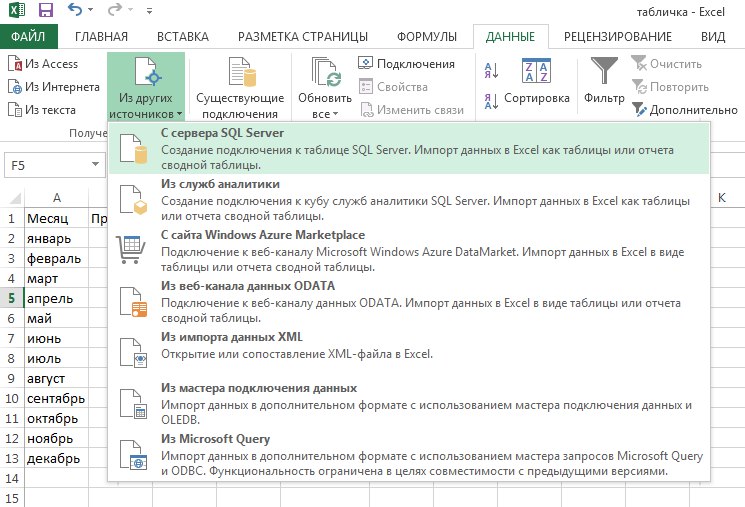The height and width of the screenshot is (507, 745).
Task: Collapse the Из других источников dropdown
Action: 146,86
